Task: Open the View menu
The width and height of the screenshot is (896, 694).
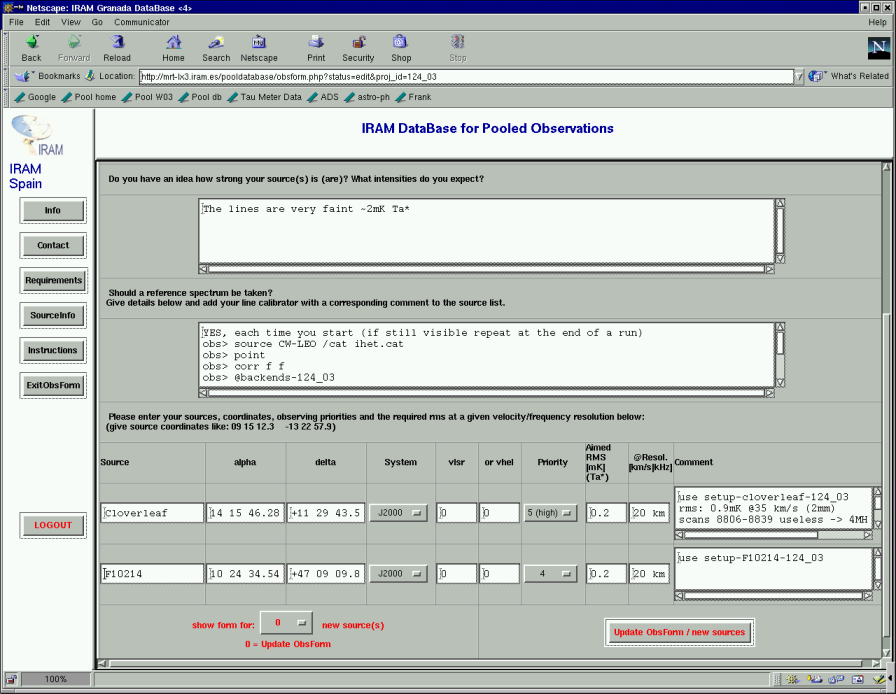Action: point(71,21)
